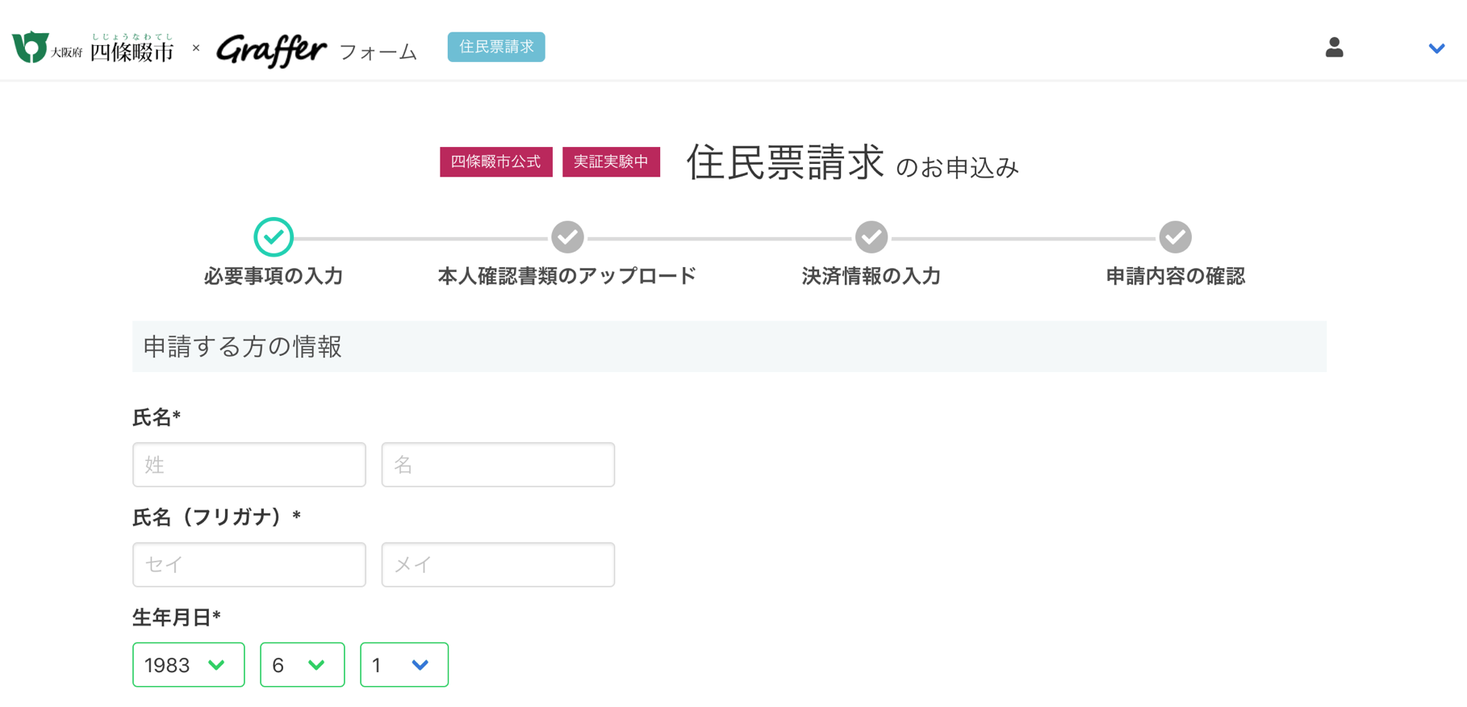Image resolution: width=1467 pixels, height=707 pixels.
Task: Click the 四條畷市公式 red badge
Action: [x=496, y=162]
